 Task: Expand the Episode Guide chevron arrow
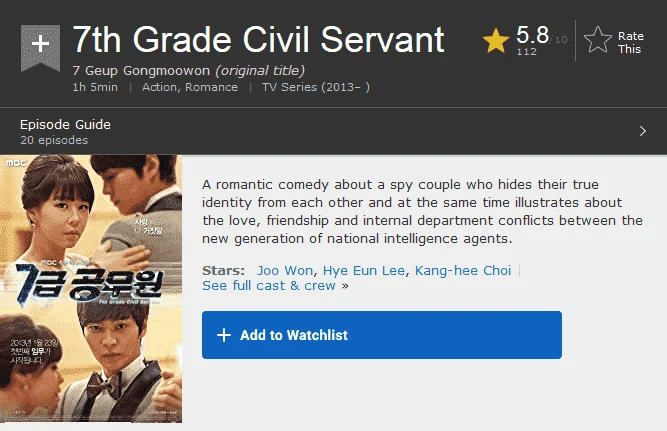pyautogui.click(x=643, y=131)
